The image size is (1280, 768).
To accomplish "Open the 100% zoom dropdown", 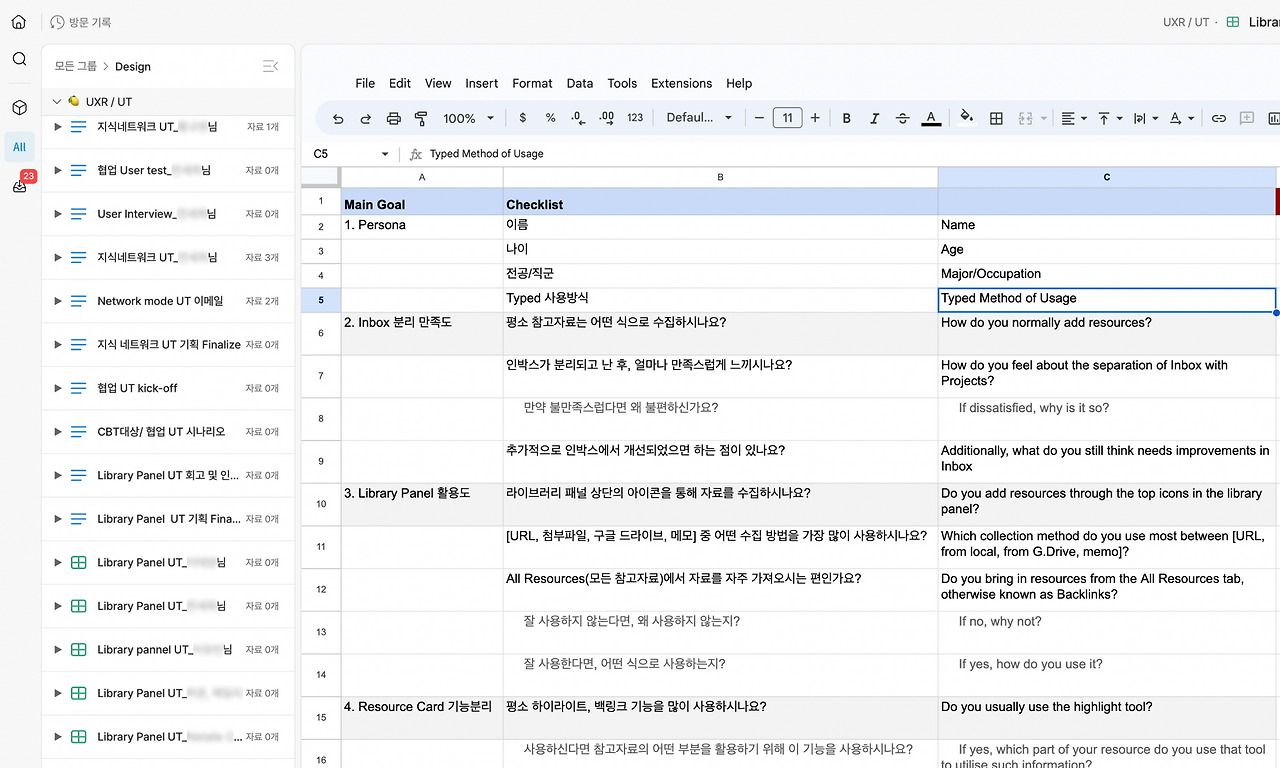I will click(x=469, y=118).
